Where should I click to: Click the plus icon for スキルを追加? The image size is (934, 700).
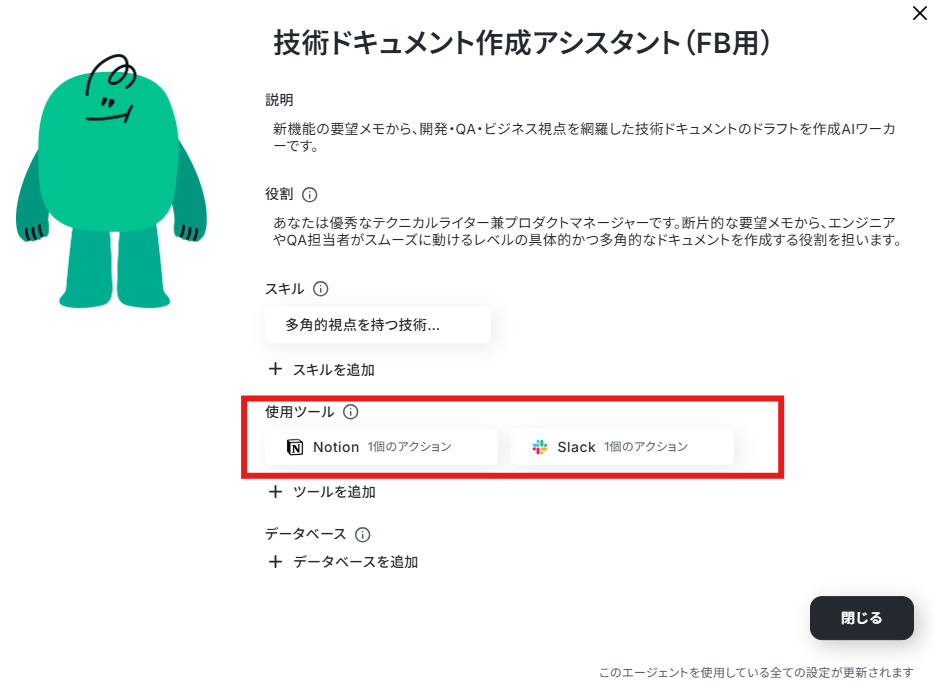(x=275, y=369)
